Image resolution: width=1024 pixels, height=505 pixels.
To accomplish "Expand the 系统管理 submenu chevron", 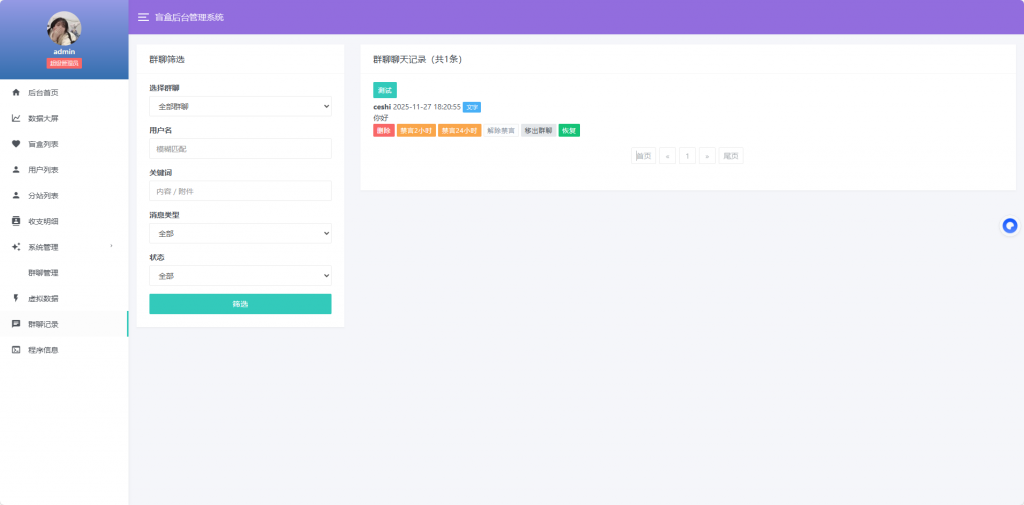I will click(111, 246).
